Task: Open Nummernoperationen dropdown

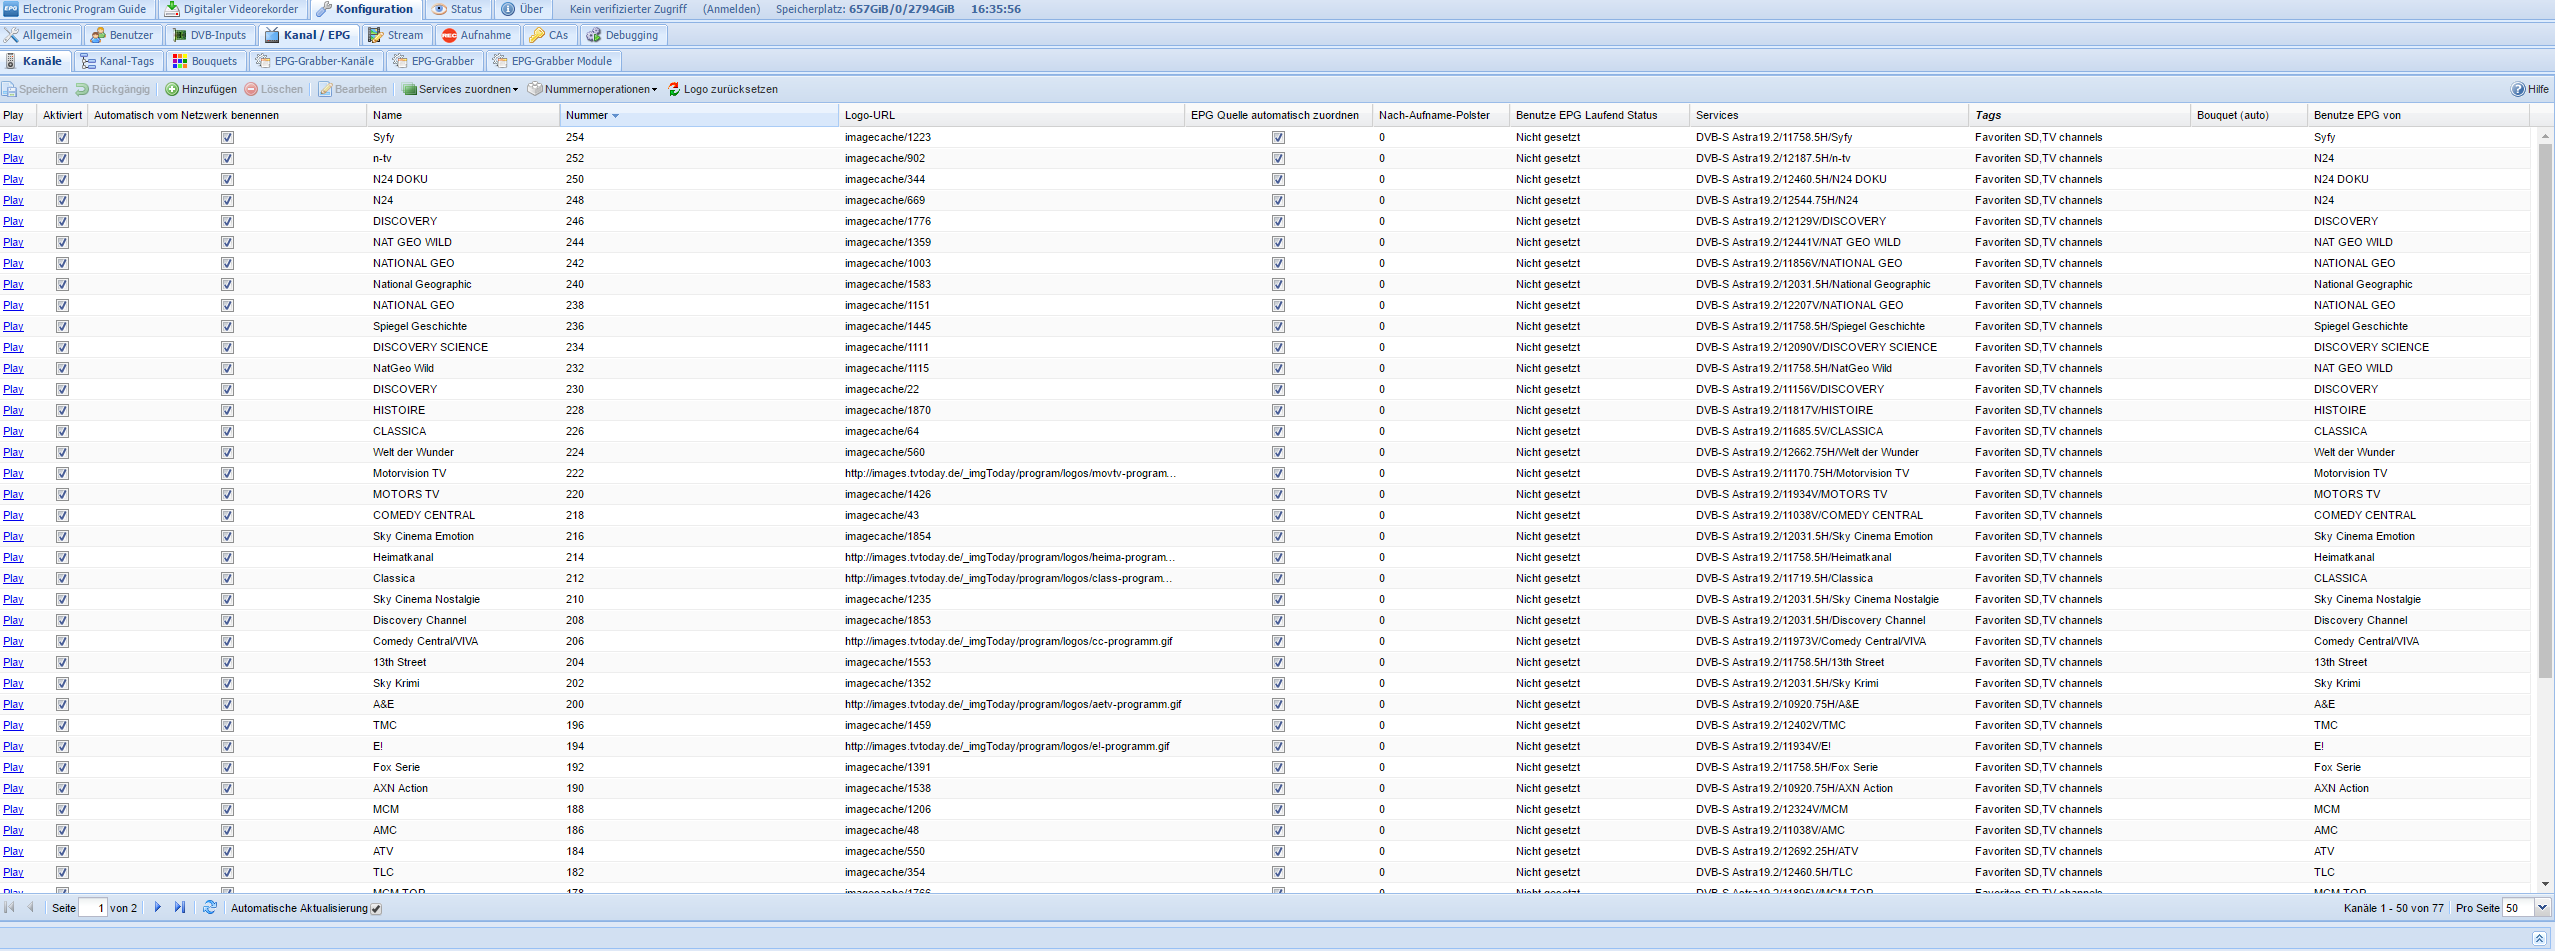Action: (x=592, y=89)
